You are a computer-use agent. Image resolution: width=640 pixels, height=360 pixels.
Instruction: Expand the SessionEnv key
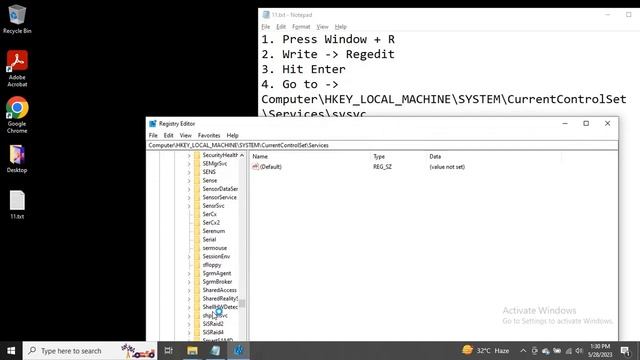coord(189,256)
